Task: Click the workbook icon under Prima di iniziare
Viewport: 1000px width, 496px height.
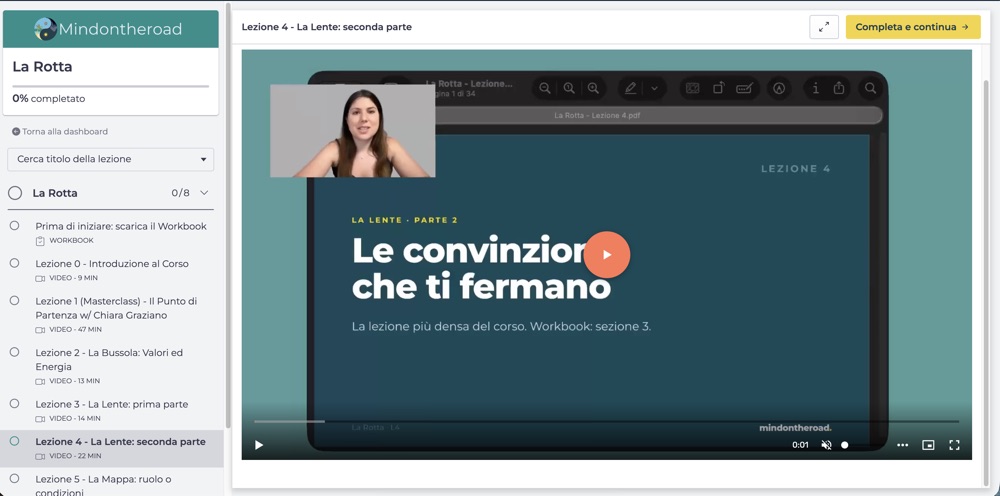Action: click(x=40, y=241)
